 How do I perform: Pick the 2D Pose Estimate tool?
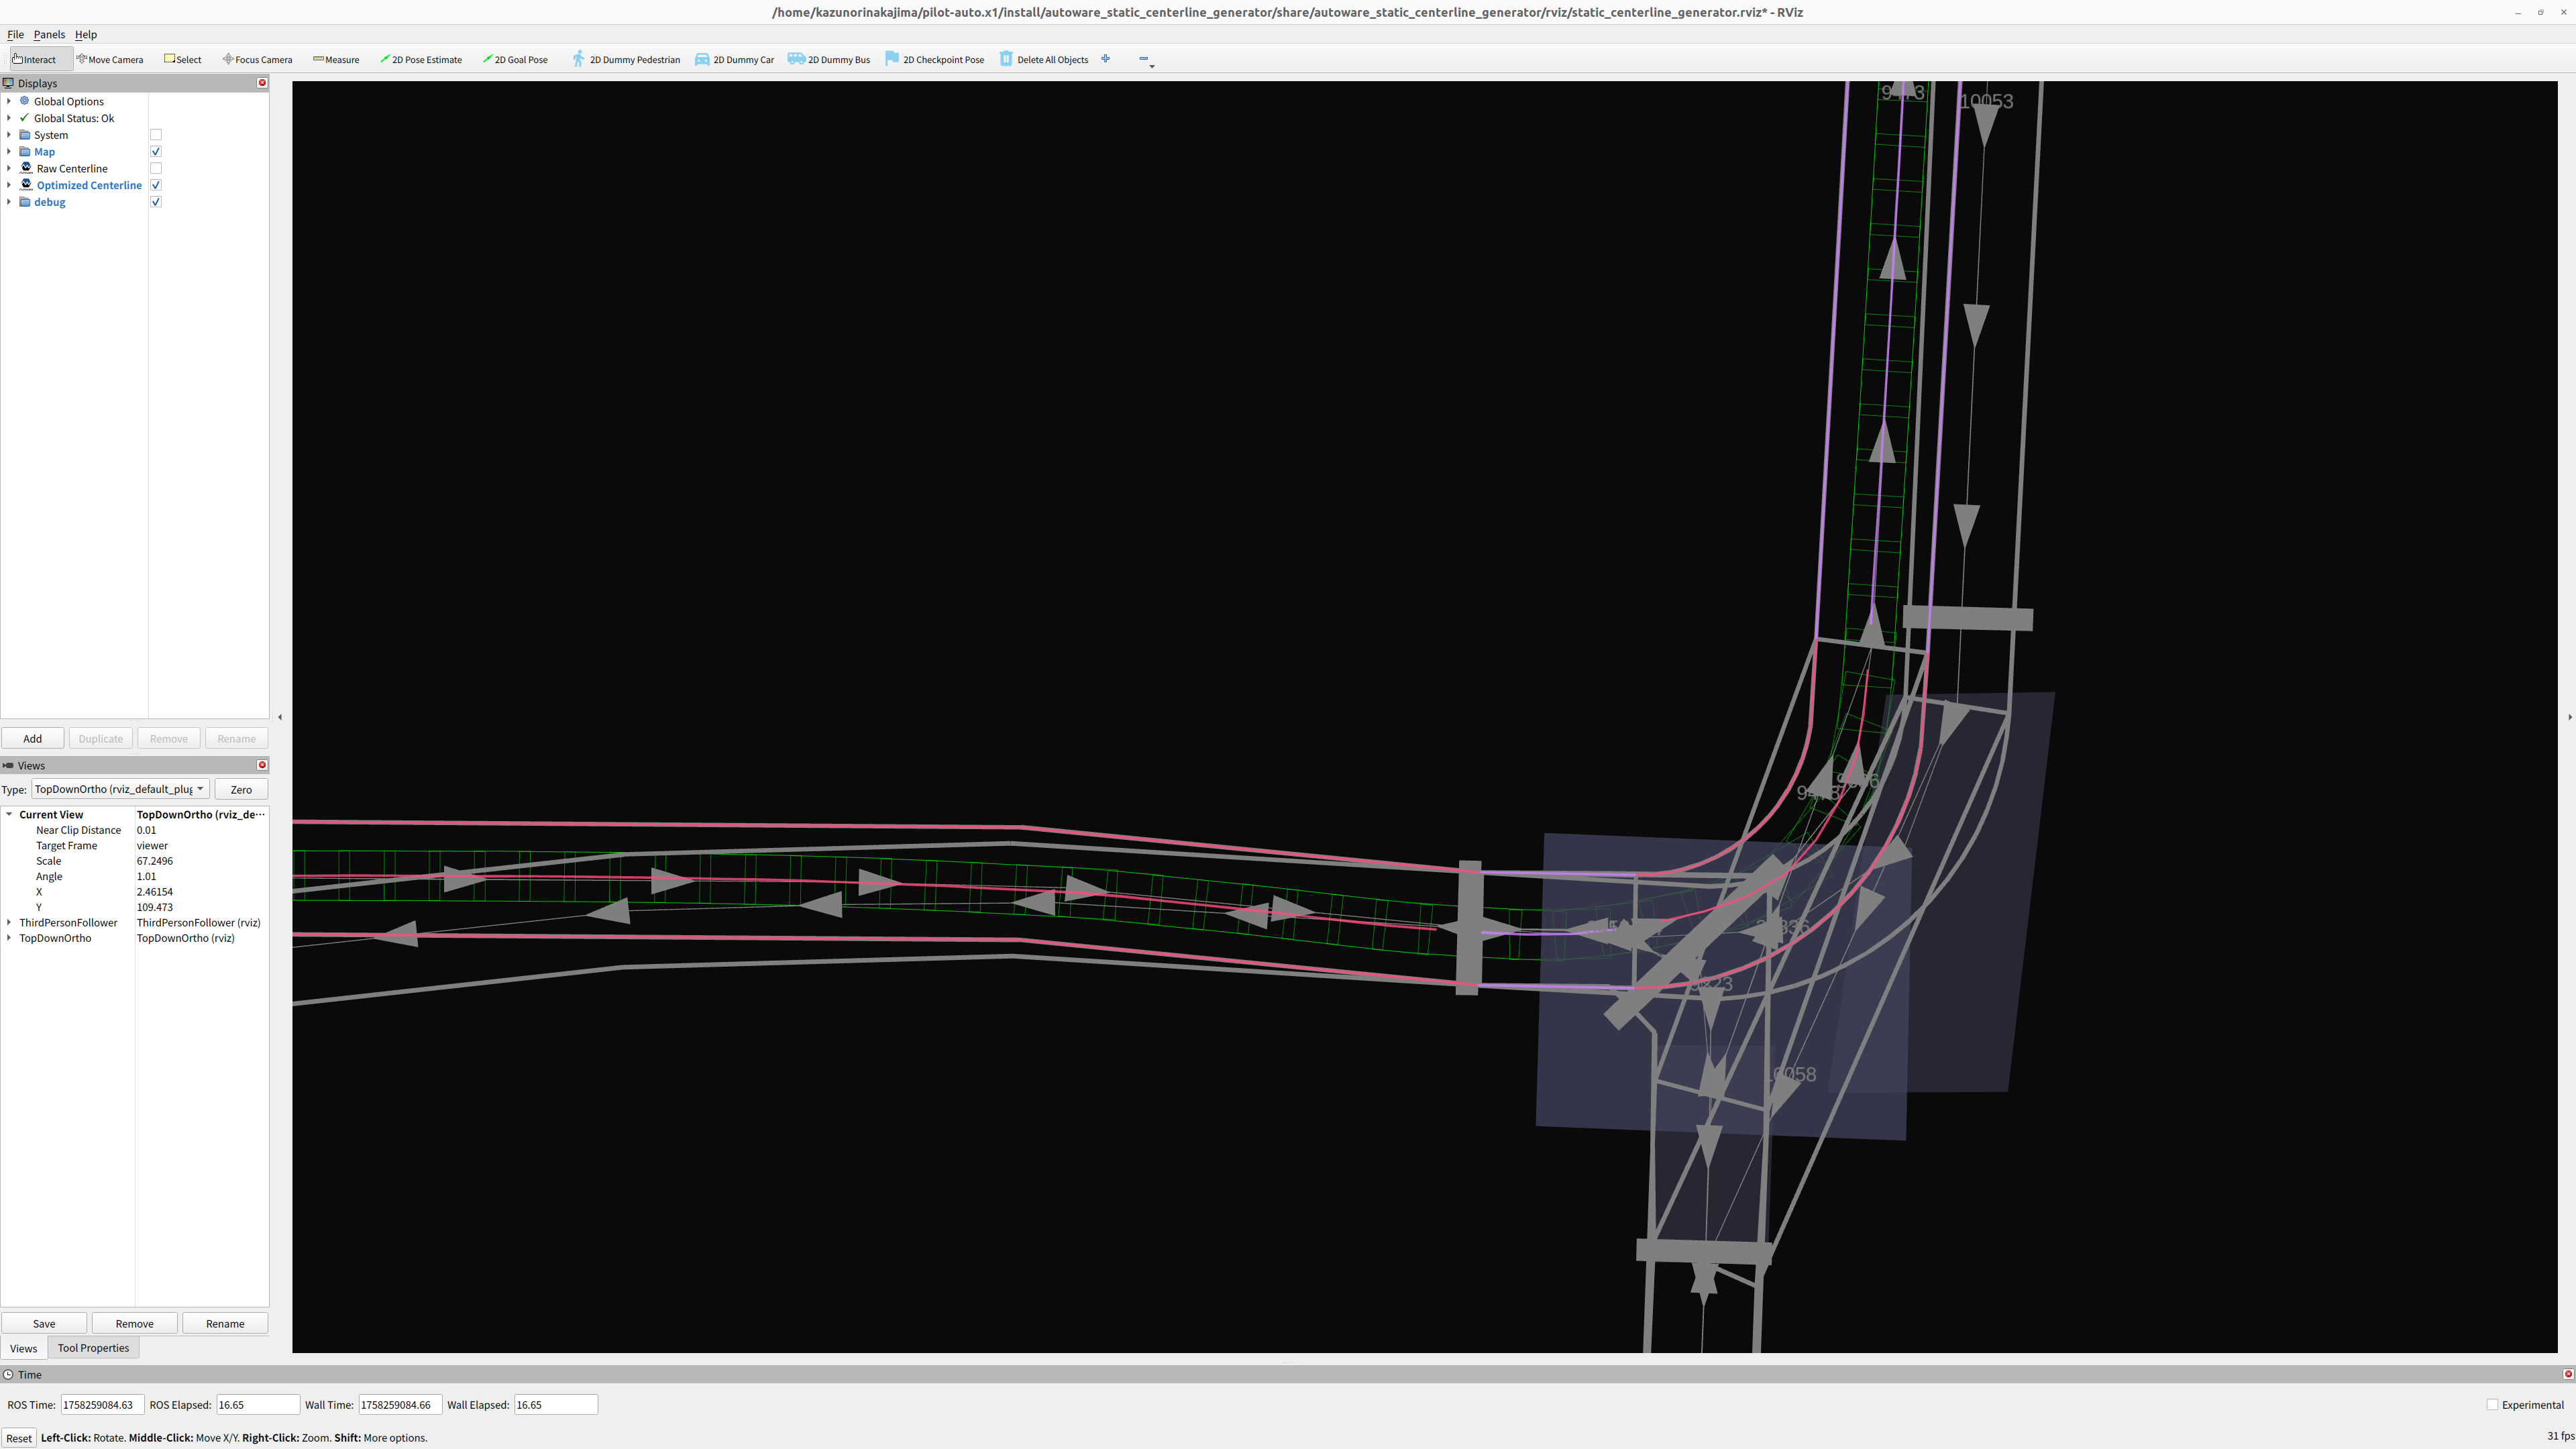click(x=421, y=59)
